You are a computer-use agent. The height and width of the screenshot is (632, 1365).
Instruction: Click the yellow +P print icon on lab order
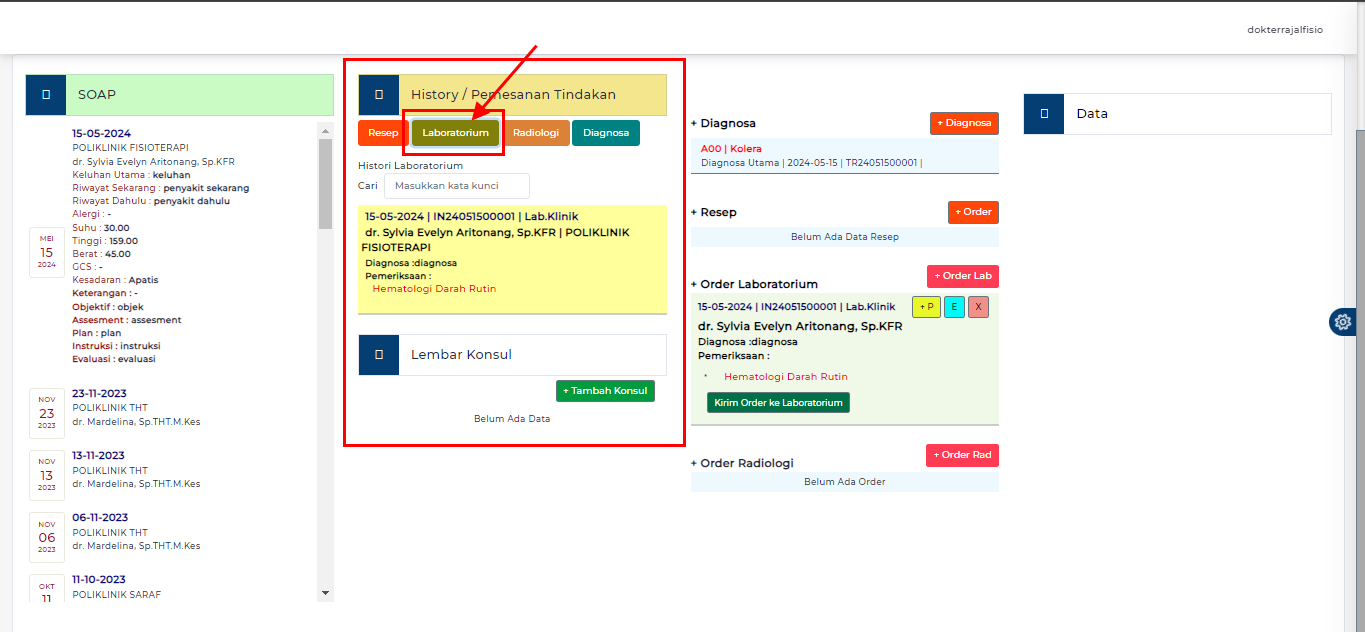[x=926, y=307]
